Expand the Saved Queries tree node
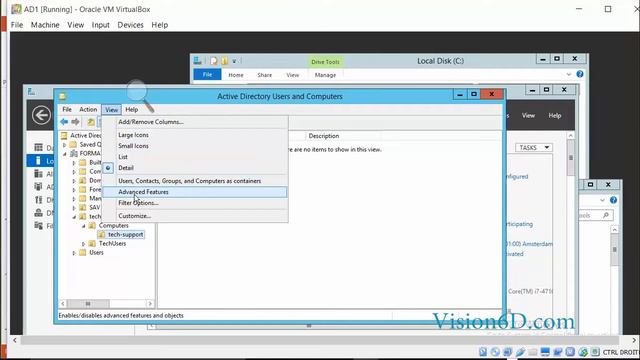 pyautogui.click(x=64, y=144)
